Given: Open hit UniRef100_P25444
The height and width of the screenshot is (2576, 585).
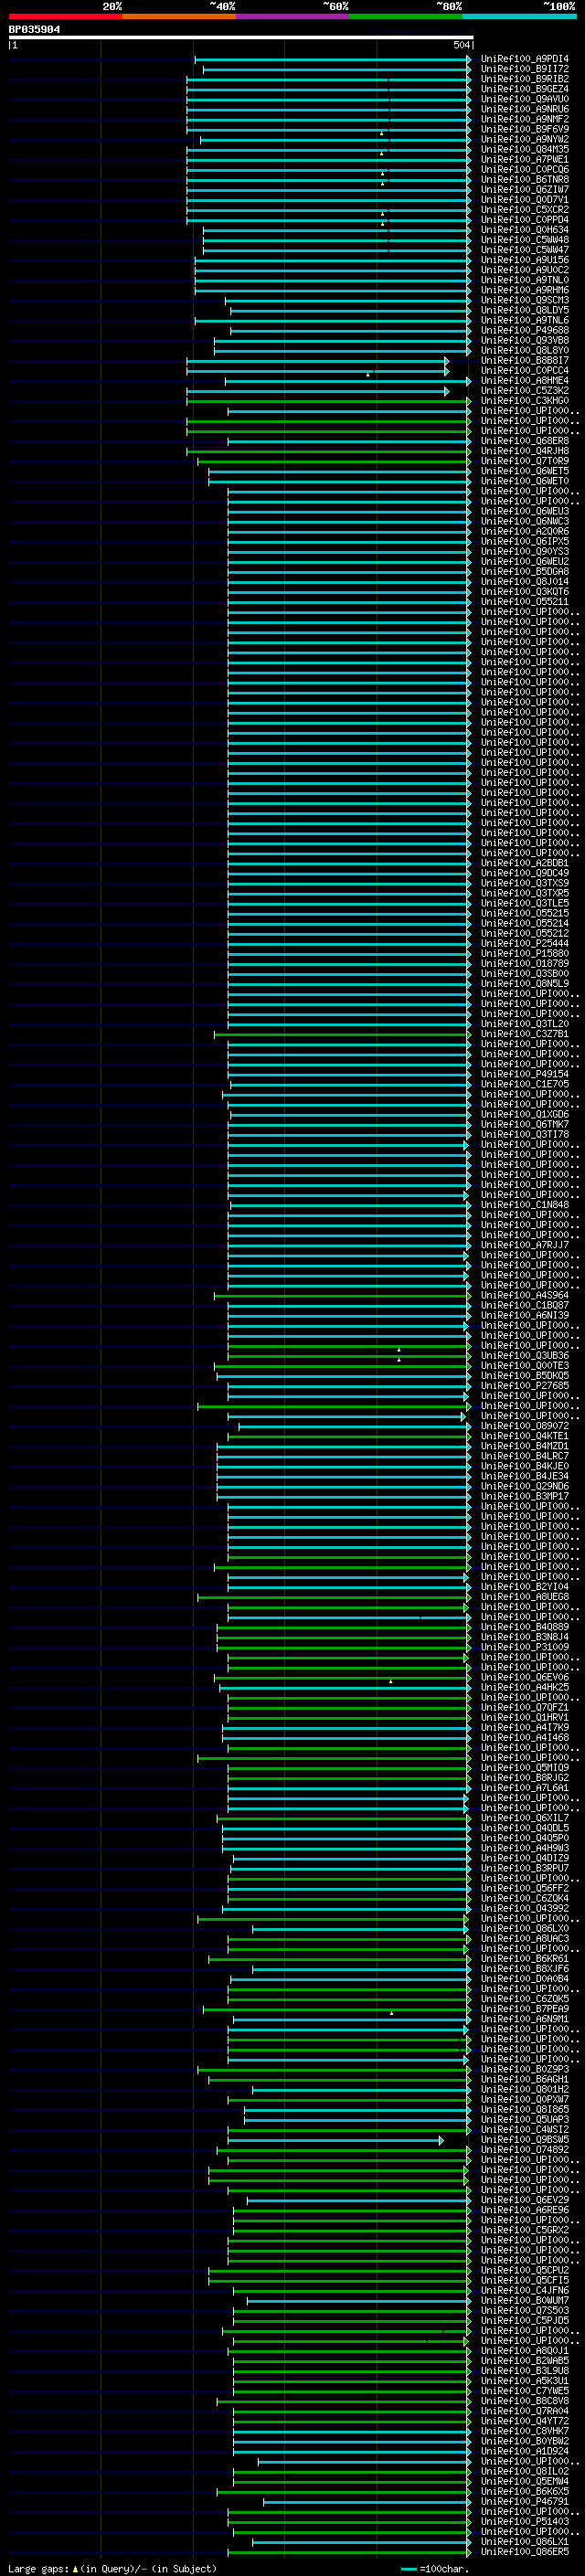Looking at the screenshot, I should coord(524,943).
